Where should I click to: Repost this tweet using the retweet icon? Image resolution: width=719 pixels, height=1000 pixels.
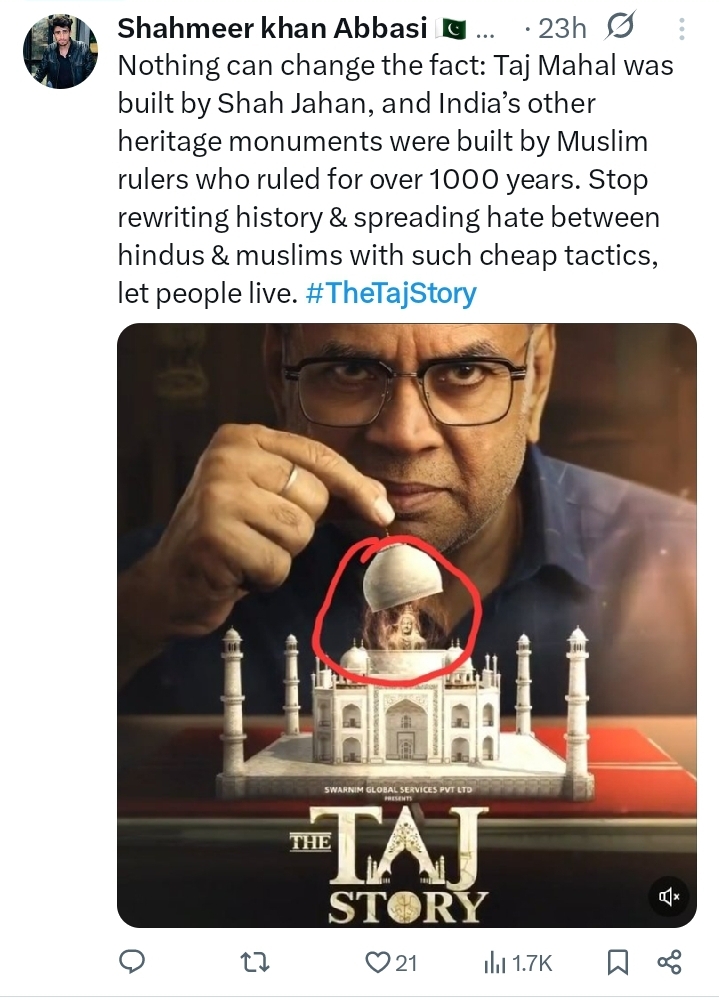(x=256, y=962)
